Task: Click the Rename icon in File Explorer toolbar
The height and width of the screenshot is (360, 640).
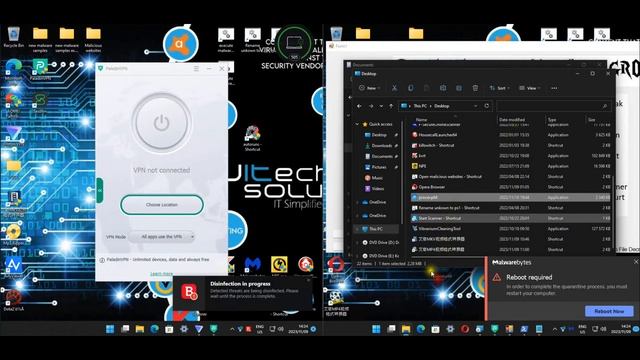Action: pos(443,88)
